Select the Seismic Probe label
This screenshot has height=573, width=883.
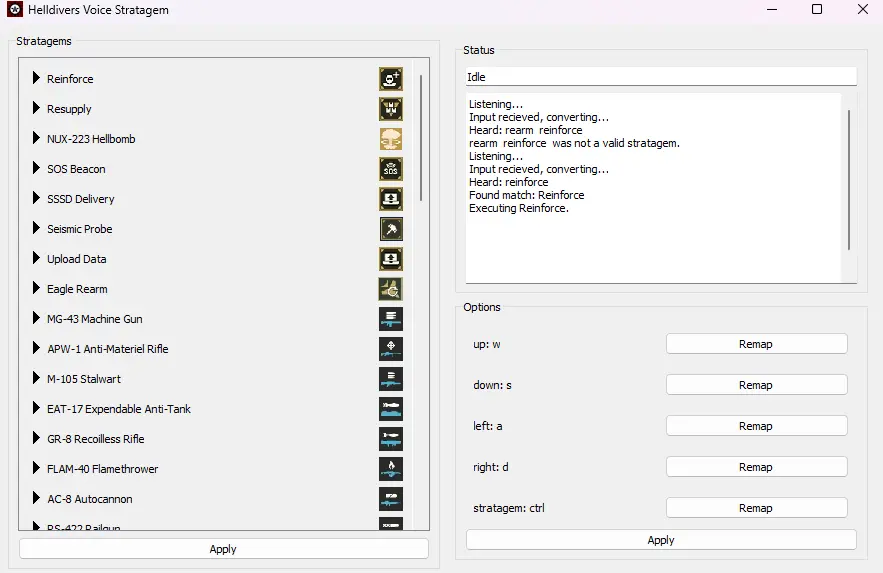pyautogui.click(x=79, y=229)
